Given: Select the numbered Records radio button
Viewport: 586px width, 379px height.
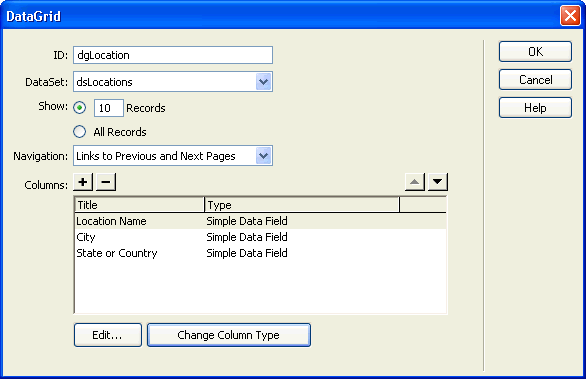Looking at the screenshot, I should [x=79, y=108].
